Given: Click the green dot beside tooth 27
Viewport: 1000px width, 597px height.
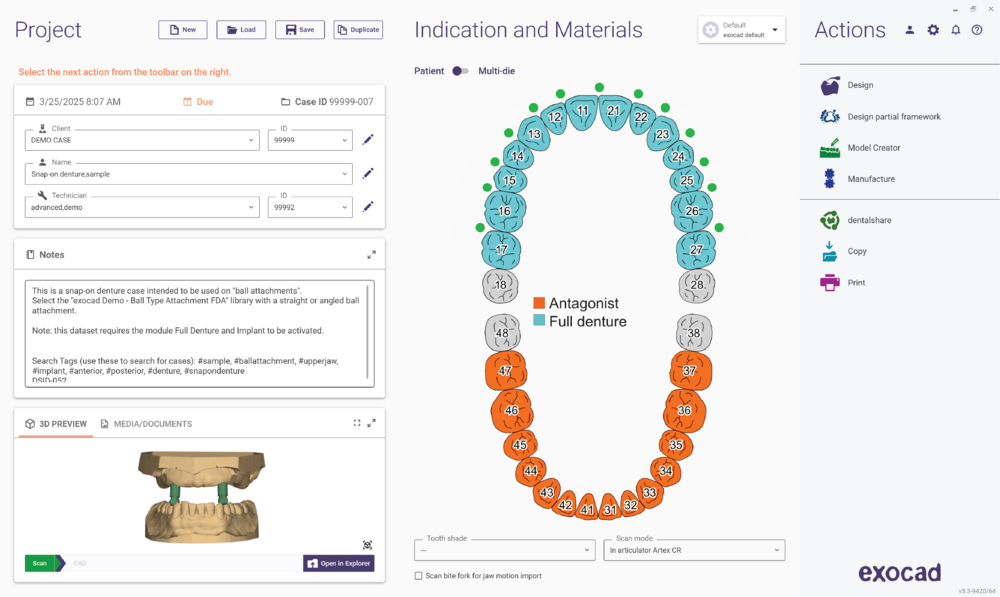Looking at the screenshot, I should (719, 227).
